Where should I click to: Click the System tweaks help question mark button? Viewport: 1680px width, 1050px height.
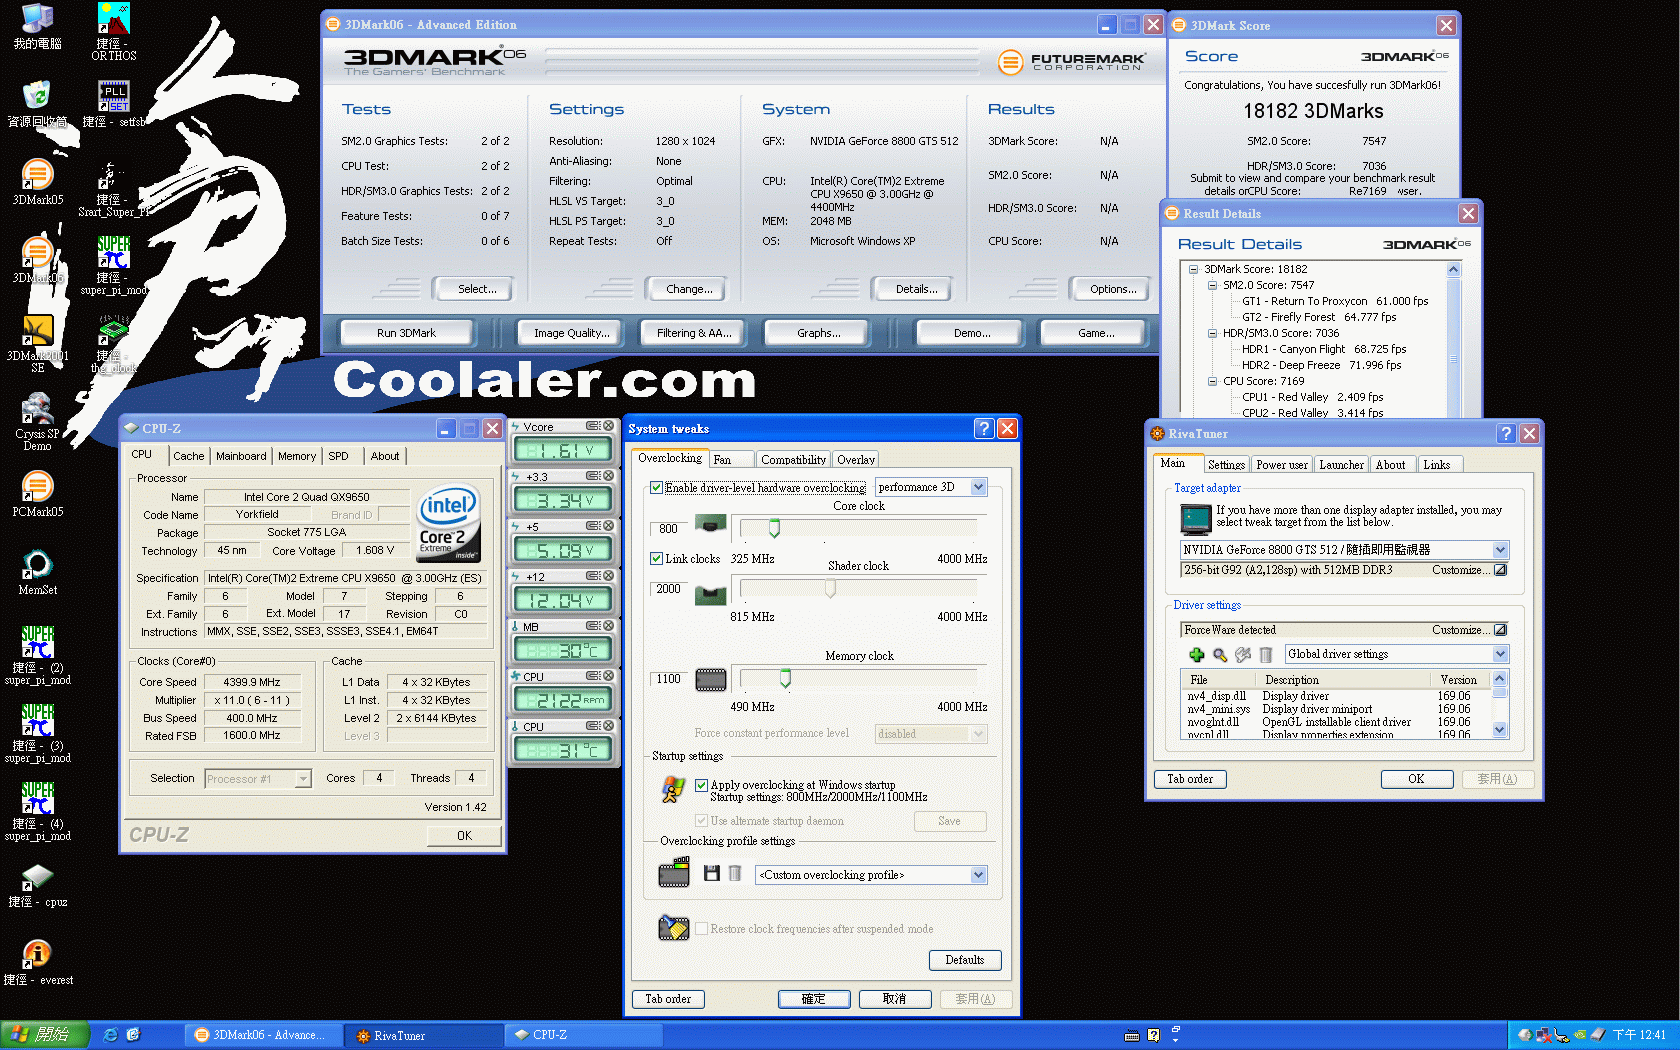click(984, 428)
